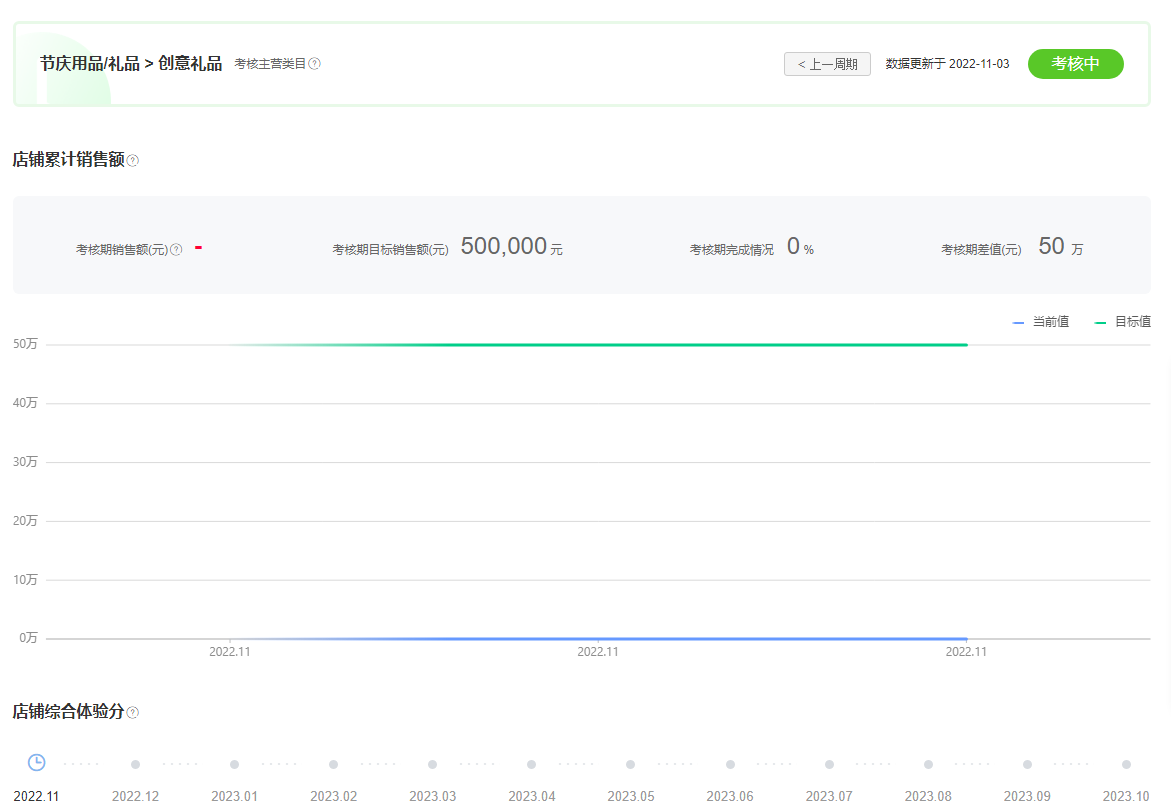Click the 考核期目标销售额(元) label

[x=391, y=250]
